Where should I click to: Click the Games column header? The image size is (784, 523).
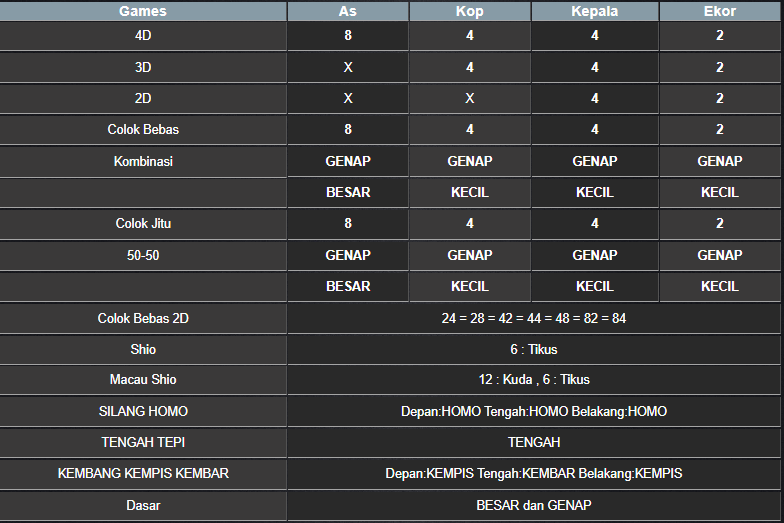[143, 11]
